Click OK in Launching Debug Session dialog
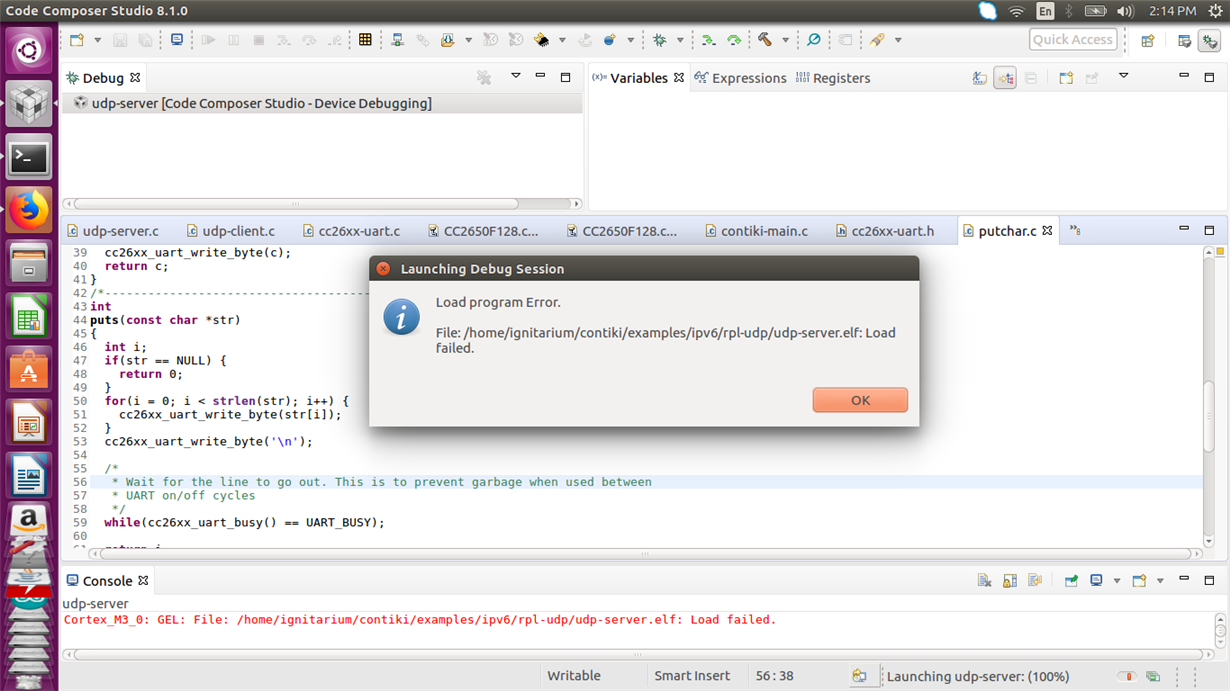This screenshot has width=1230, height=691. (860, 400)
